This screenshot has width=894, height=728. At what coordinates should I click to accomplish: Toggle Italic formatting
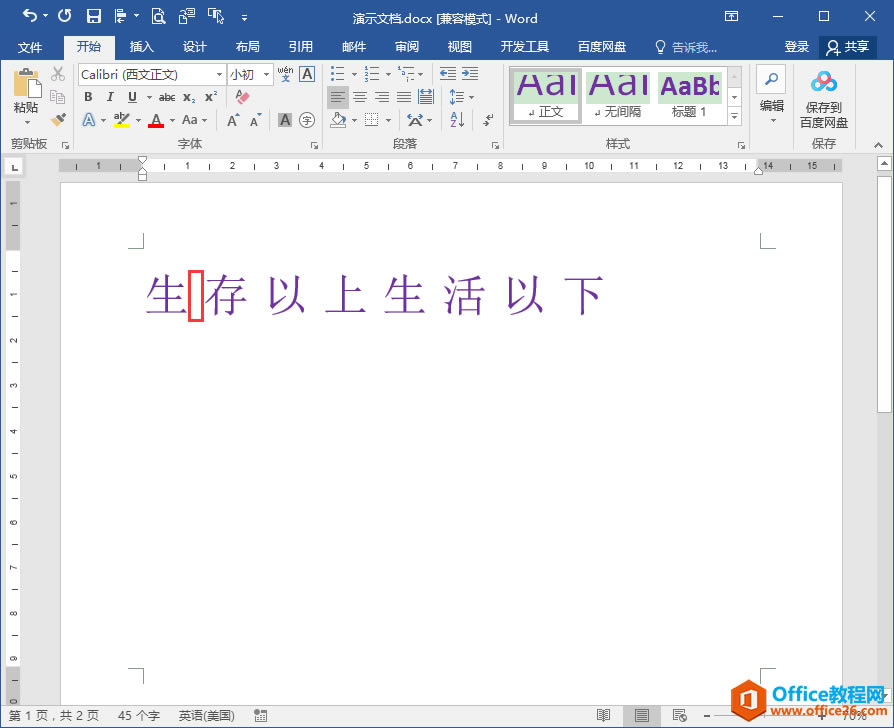[x=110, y=97]
